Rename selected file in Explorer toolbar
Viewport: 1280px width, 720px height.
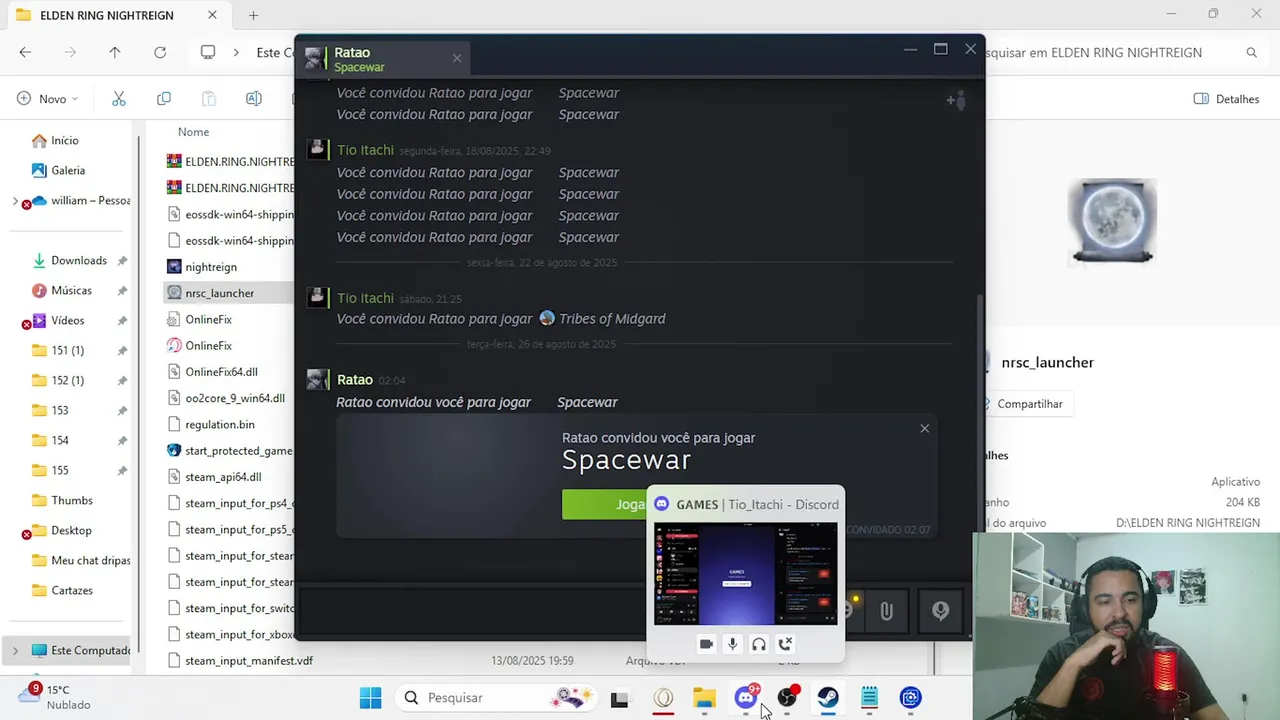pos(254,98)
